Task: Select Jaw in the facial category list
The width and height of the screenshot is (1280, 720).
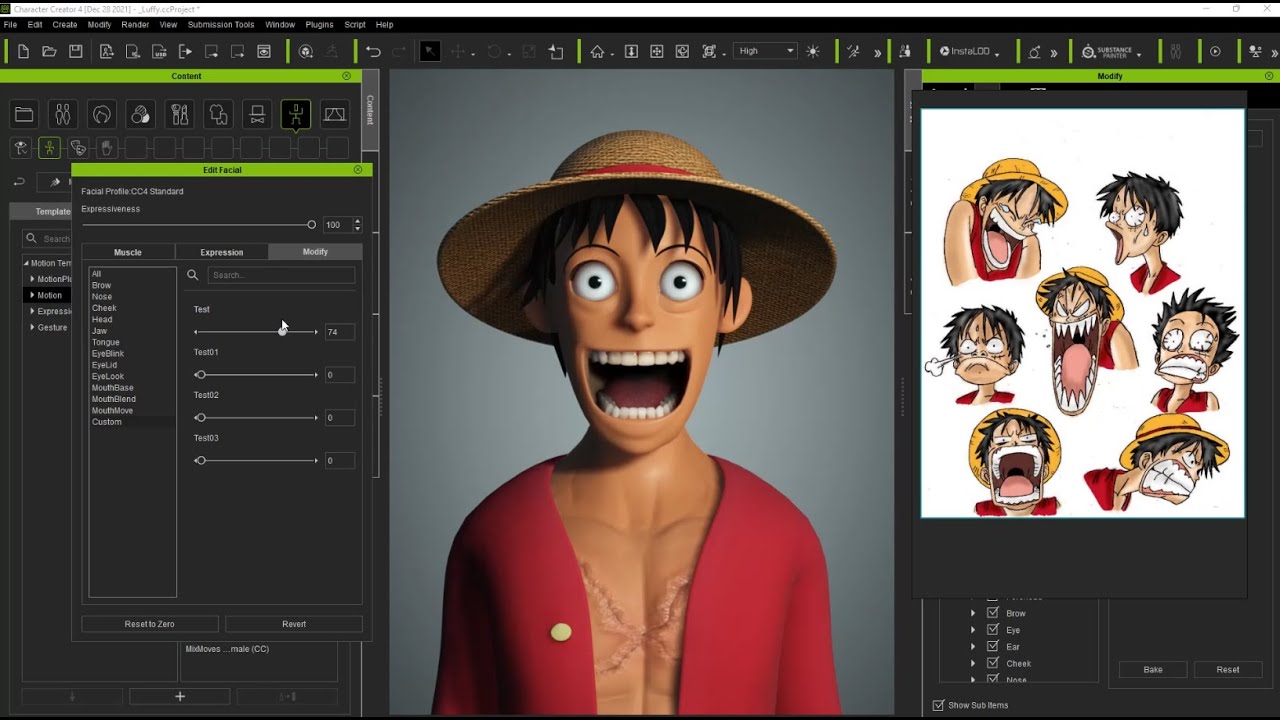Action: pos(99,331)
